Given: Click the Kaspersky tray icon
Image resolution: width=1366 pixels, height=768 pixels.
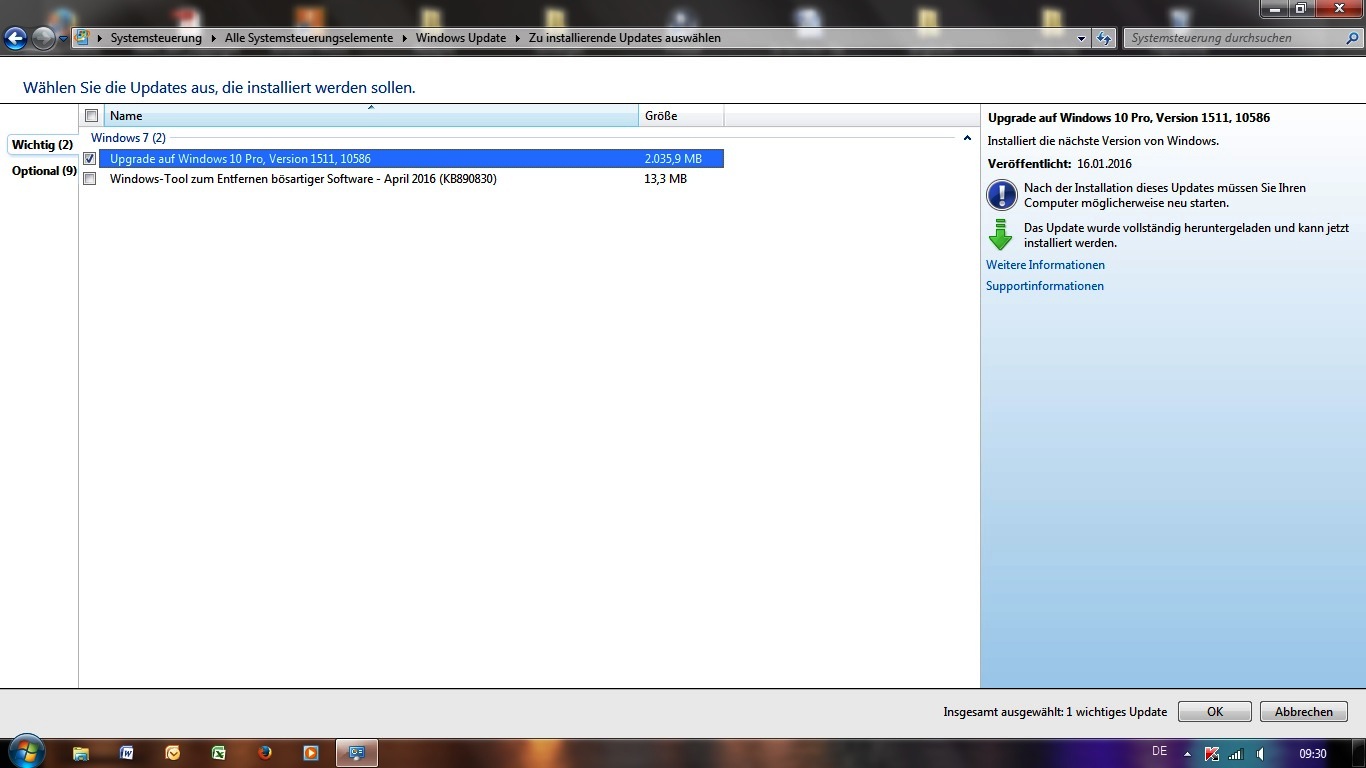Looking at the screenshot, I should 1212,753.
